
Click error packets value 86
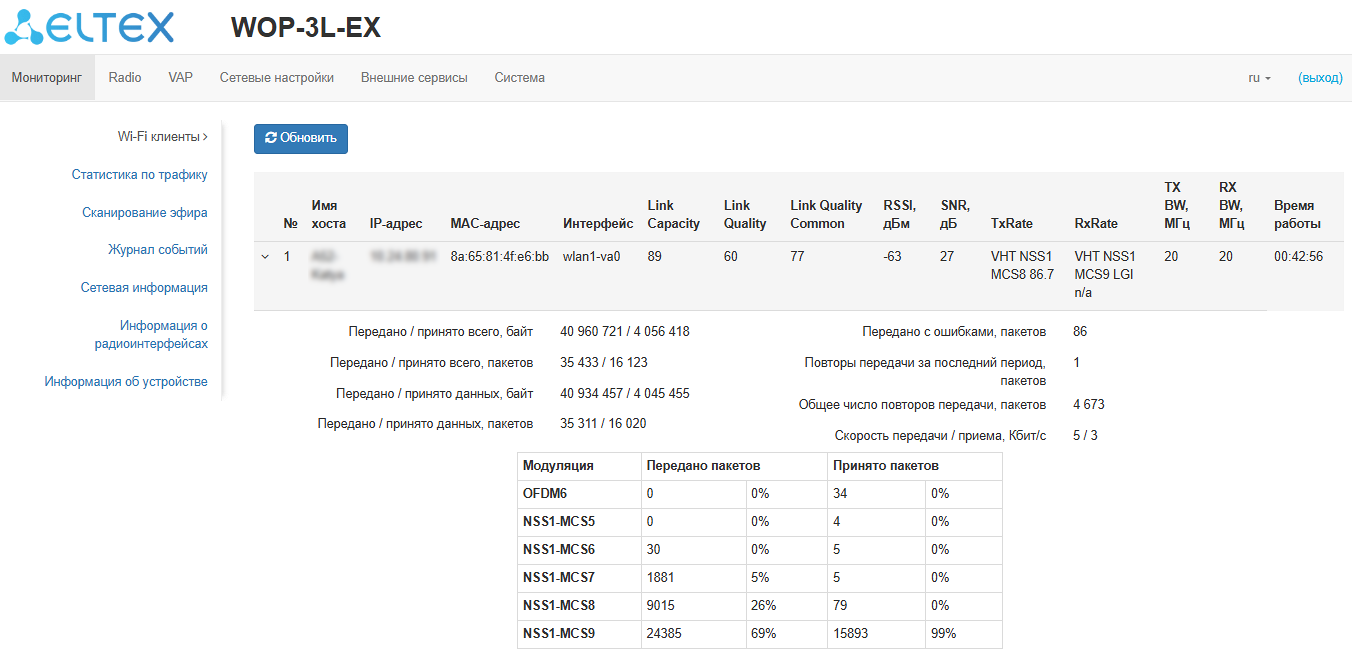tap(1080, 332)
